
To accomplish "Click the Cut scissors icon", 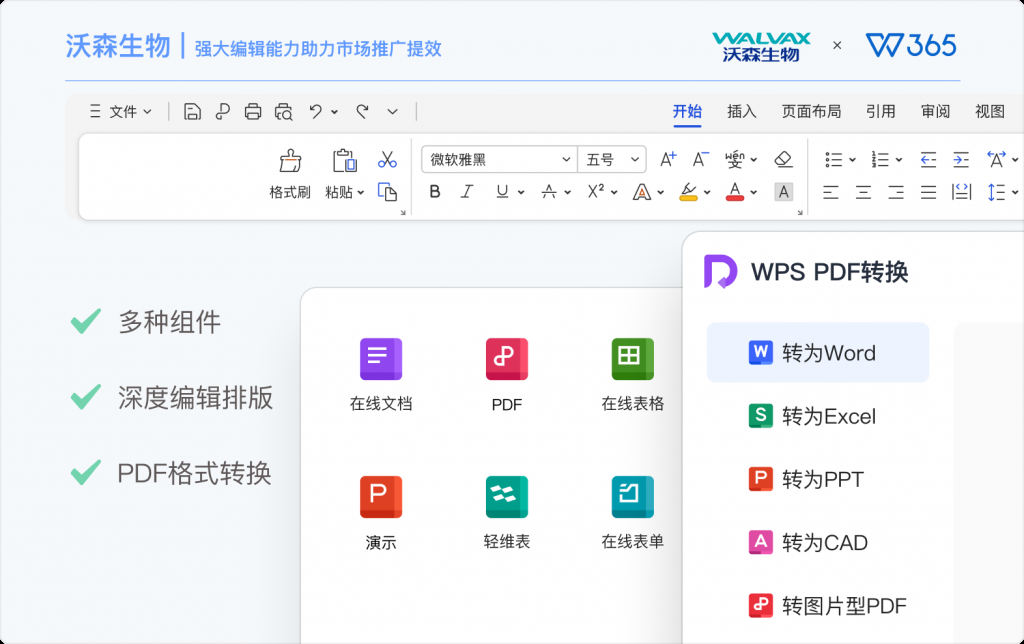I will pos(387,159).
